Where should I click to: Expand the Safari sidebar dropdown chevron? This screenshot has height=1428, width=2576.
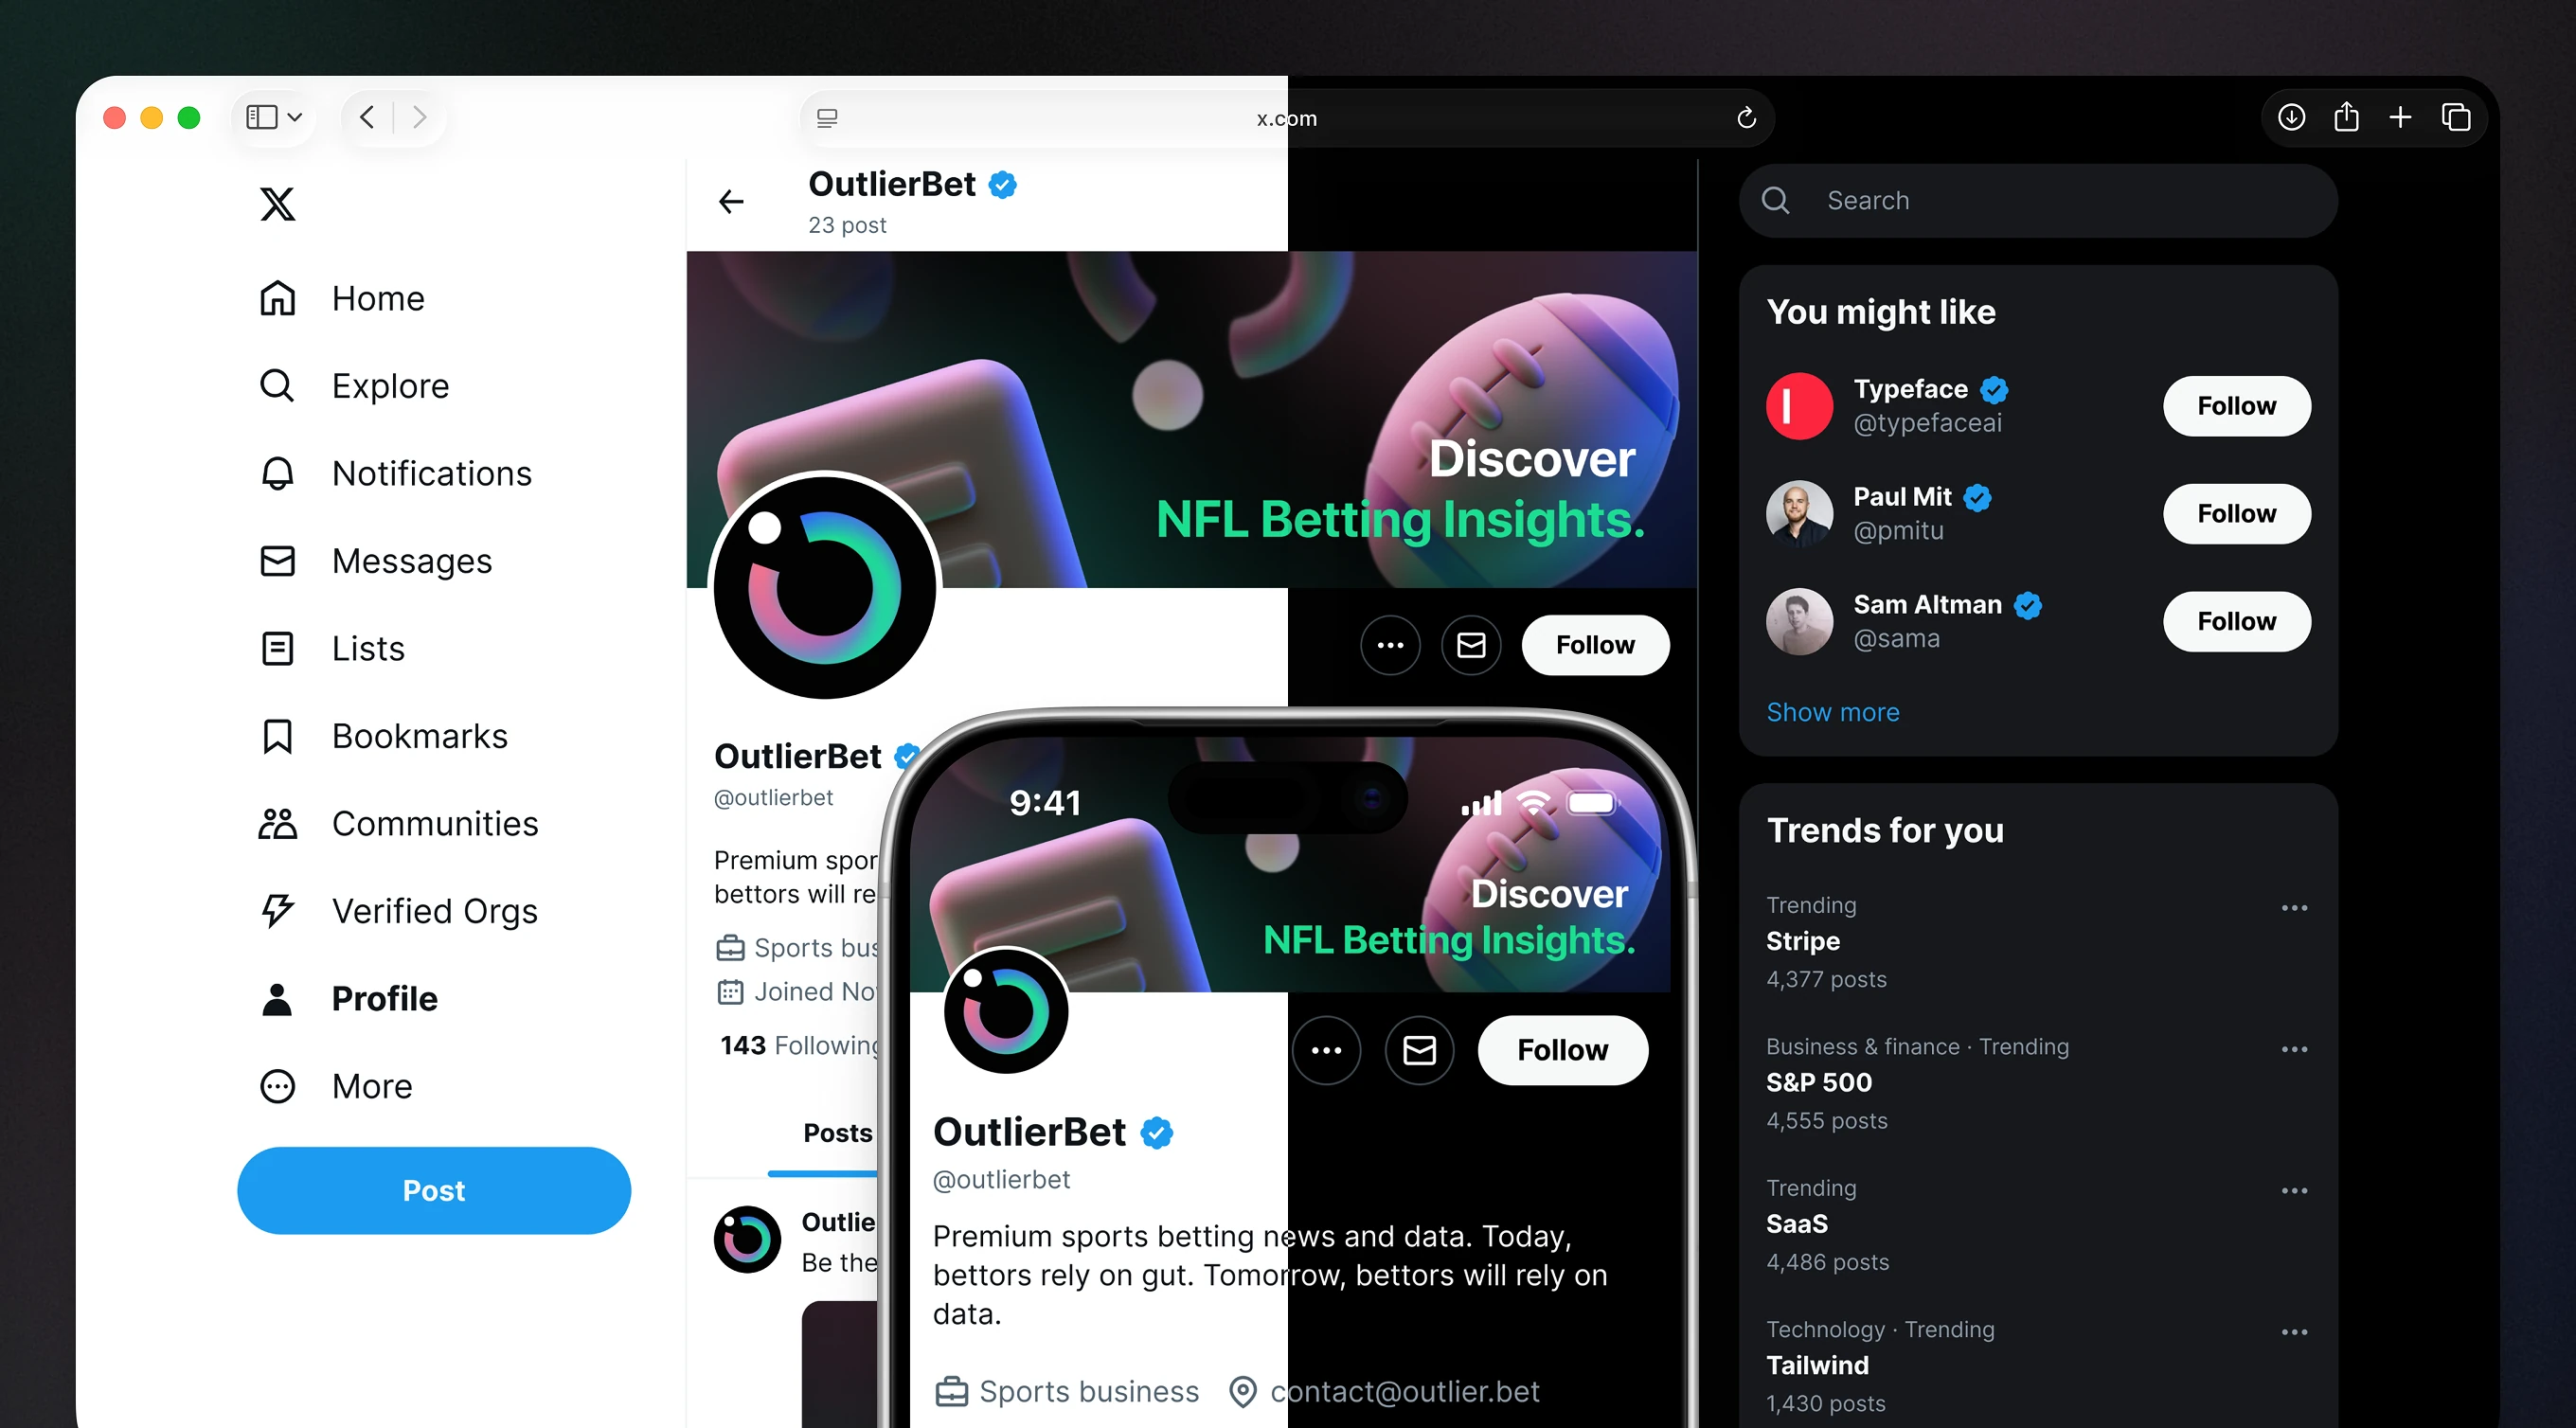(295, 117)
